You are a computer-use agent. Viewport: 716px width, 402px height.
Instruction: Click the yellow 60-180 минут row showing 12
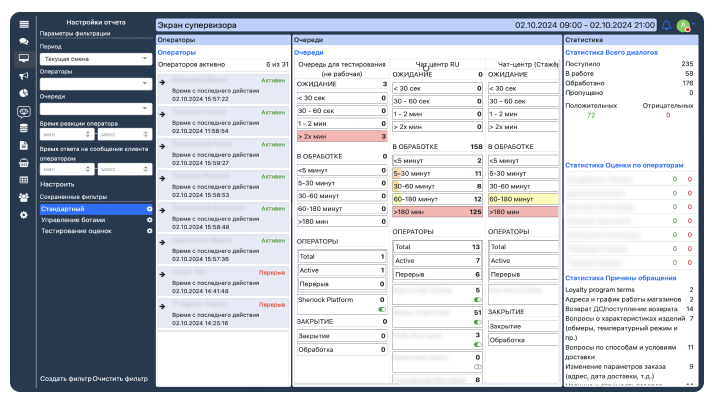point(437,199)
